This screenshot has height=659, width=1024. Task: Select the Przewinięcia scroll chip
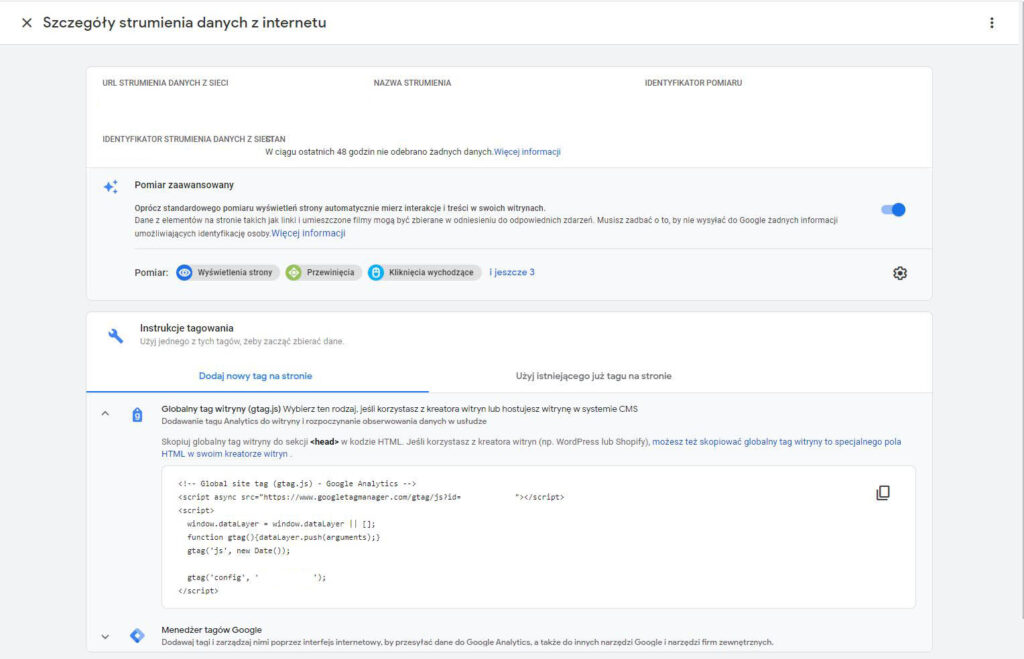(x=323, y=272)
